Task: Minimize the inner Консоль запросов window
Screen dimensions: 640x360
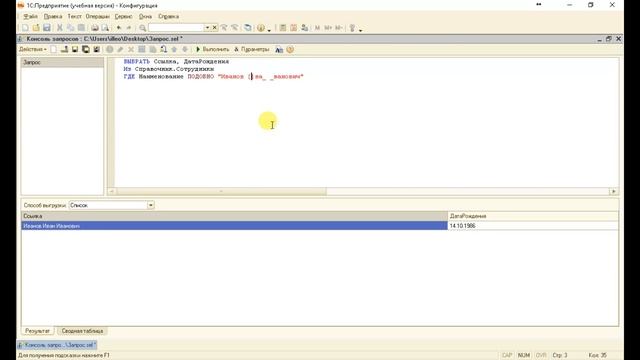Action: [x=599, y=39]
